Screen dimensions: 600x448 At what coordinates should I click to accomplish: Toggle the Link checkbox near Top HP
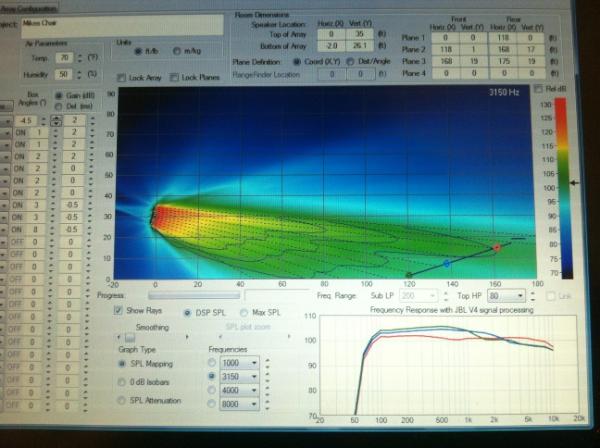[x=551, y=296]
